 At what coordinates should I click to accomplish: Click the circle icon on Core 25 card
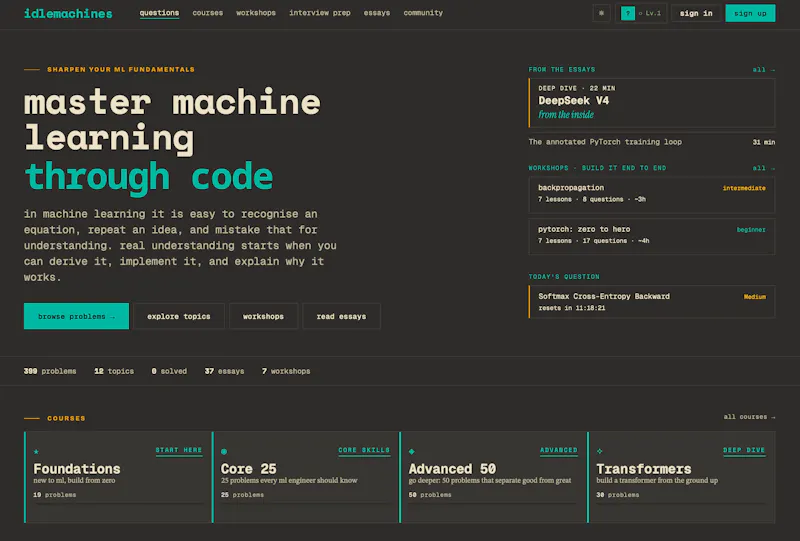point(224,452)
